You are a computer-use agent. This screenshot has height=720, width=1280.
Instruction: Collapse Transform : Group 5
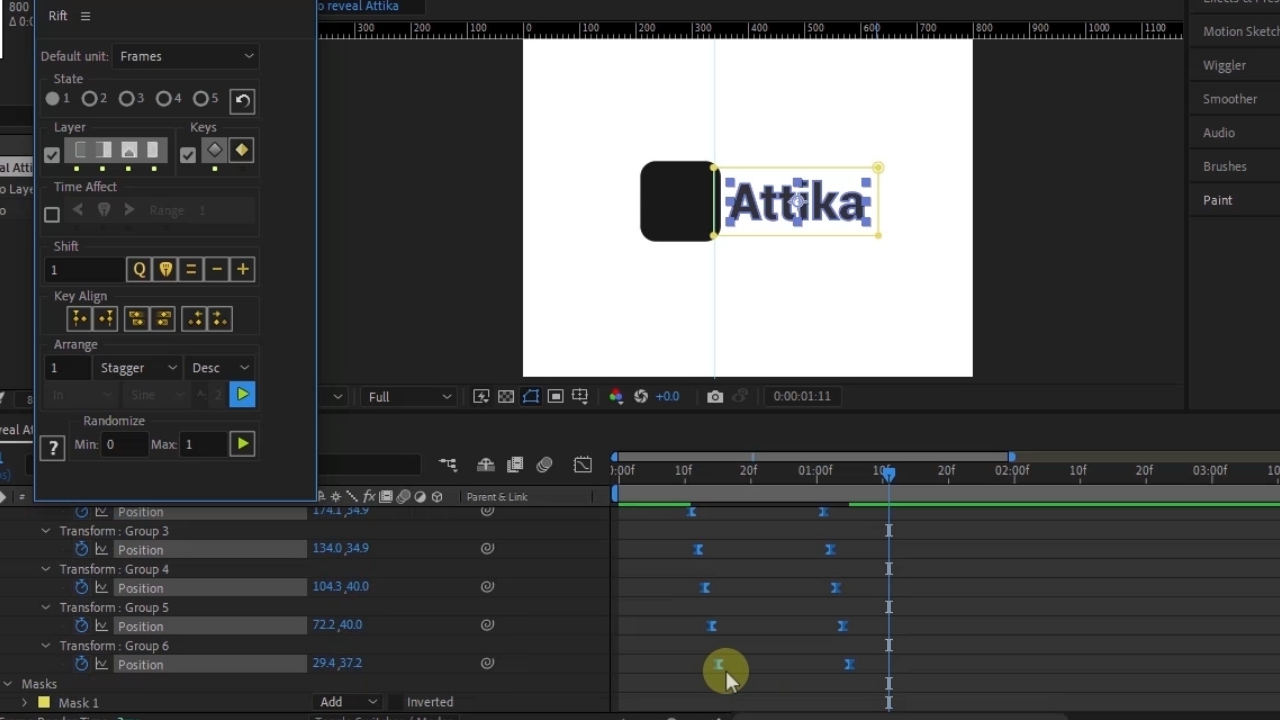click(x=46, y=607)
